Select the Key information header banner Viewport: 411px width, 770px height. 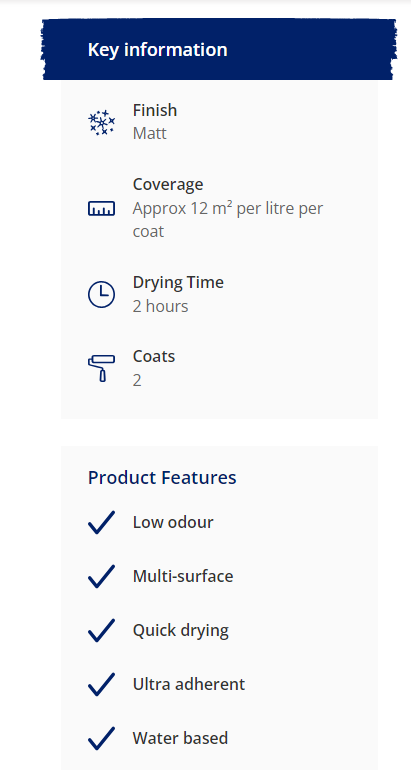[x=219, y=49]
